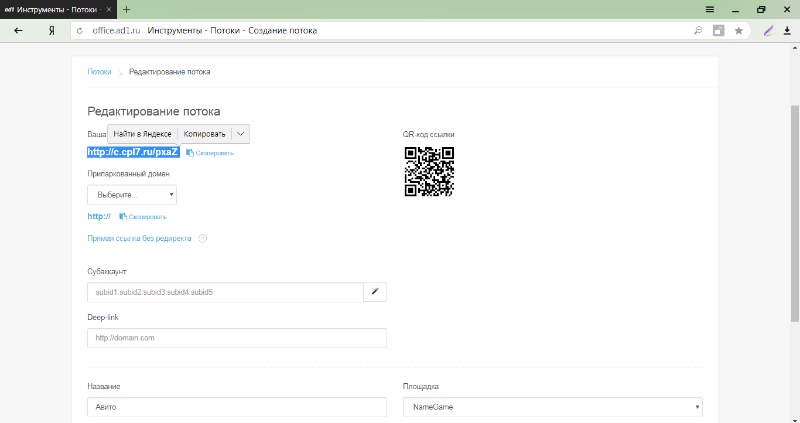Choose 'Копировать' in selection popup
Image resolution: width=800 pixels, height=423 pixels.
[204, 134]
